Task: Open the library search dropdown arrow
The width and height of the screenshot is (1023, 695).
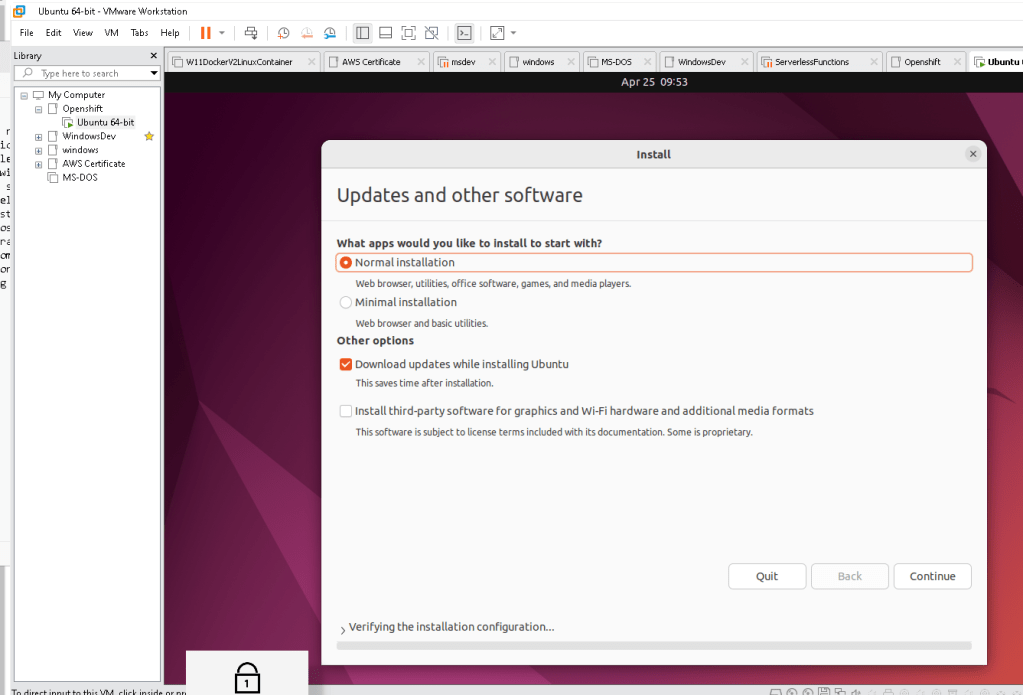Action: pyautogui.click(x=154, y=73)
